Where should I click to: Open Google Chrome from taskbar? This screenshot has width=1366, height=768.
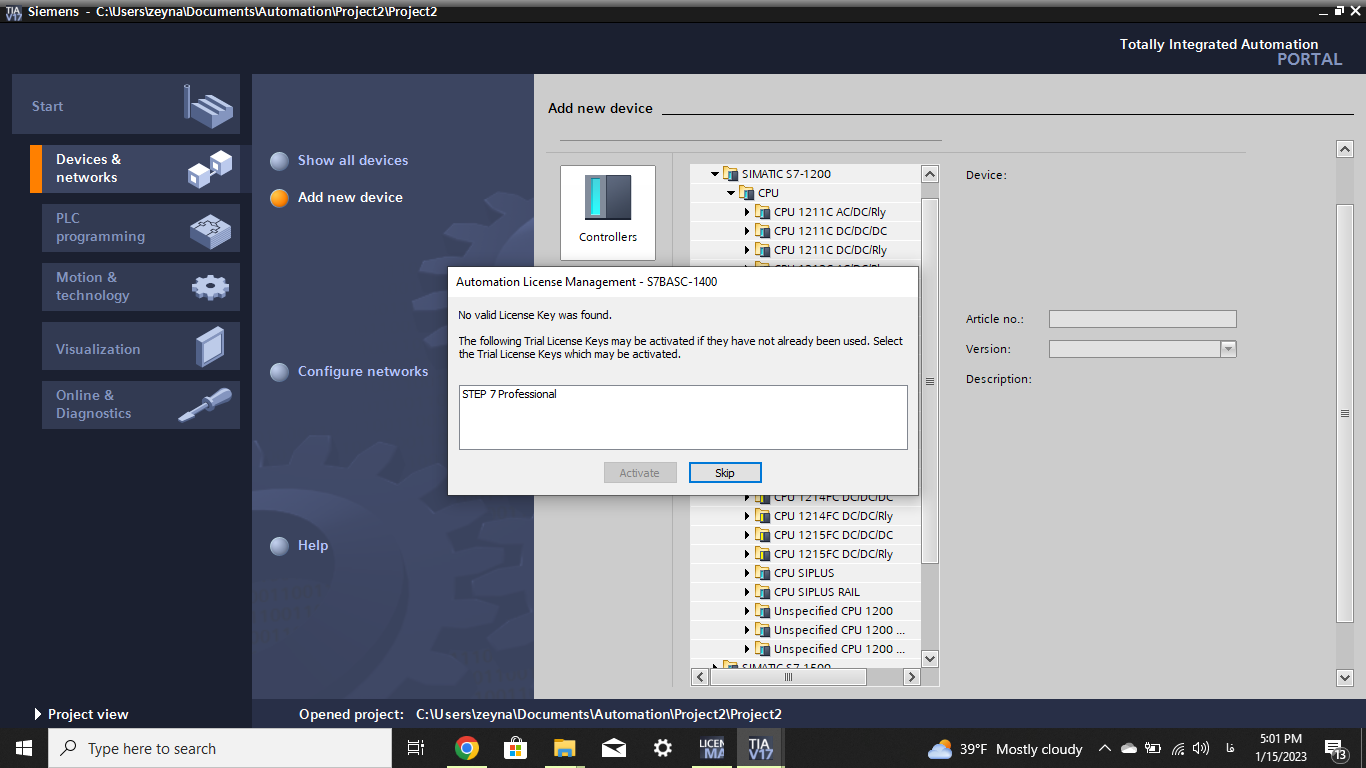click(x=466, y=748)
